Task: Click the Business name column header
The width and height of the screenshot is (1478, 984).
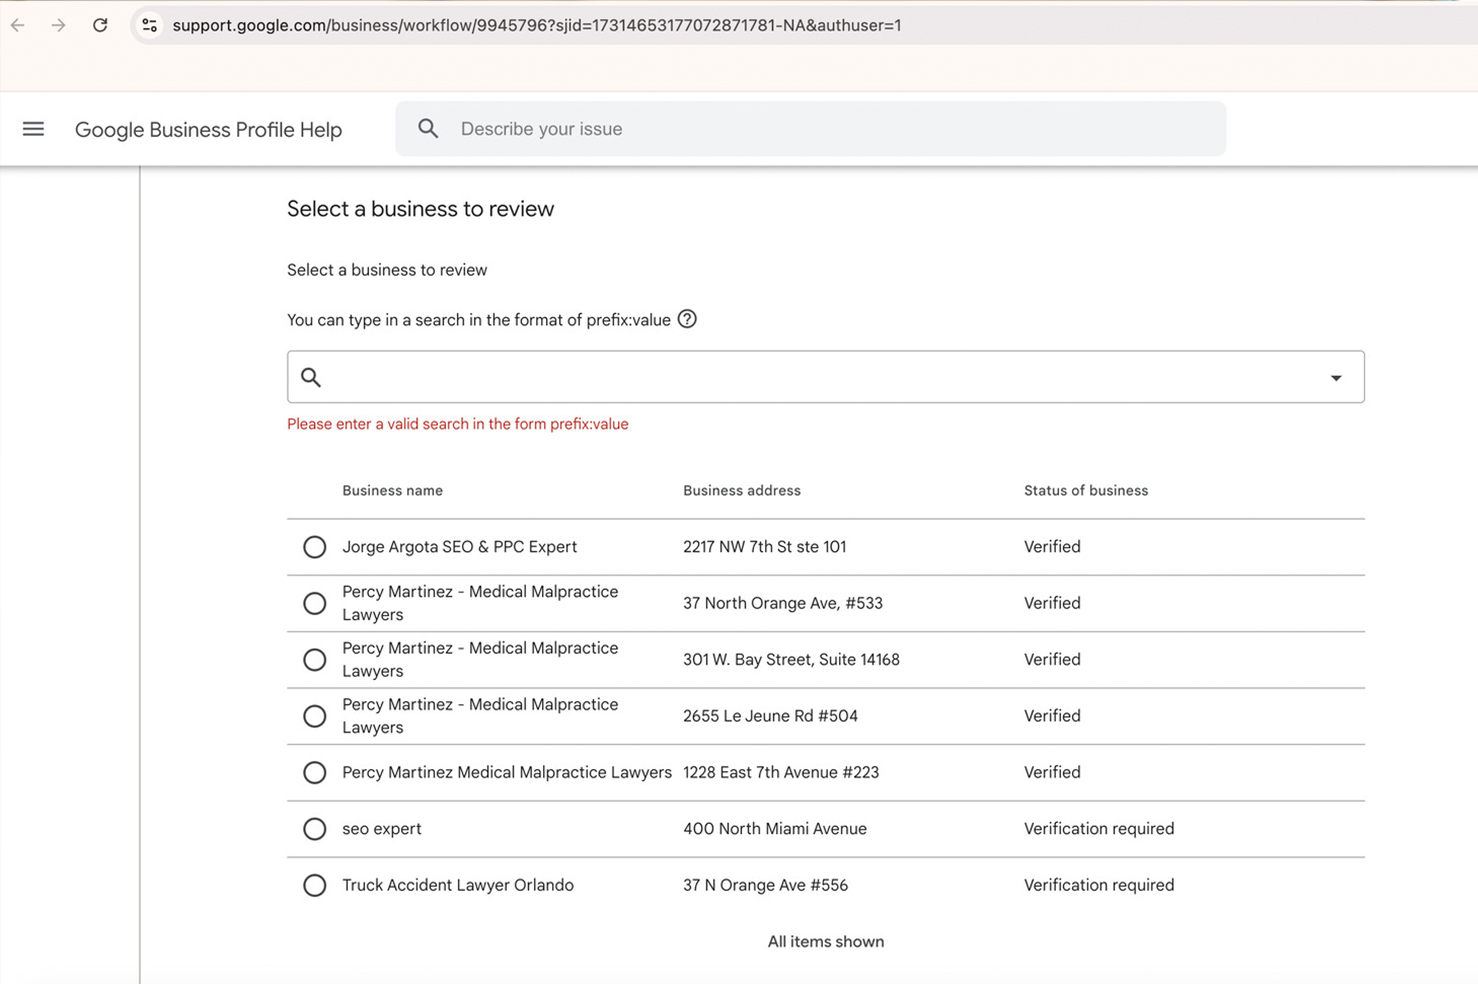Action: click(392, 491)
